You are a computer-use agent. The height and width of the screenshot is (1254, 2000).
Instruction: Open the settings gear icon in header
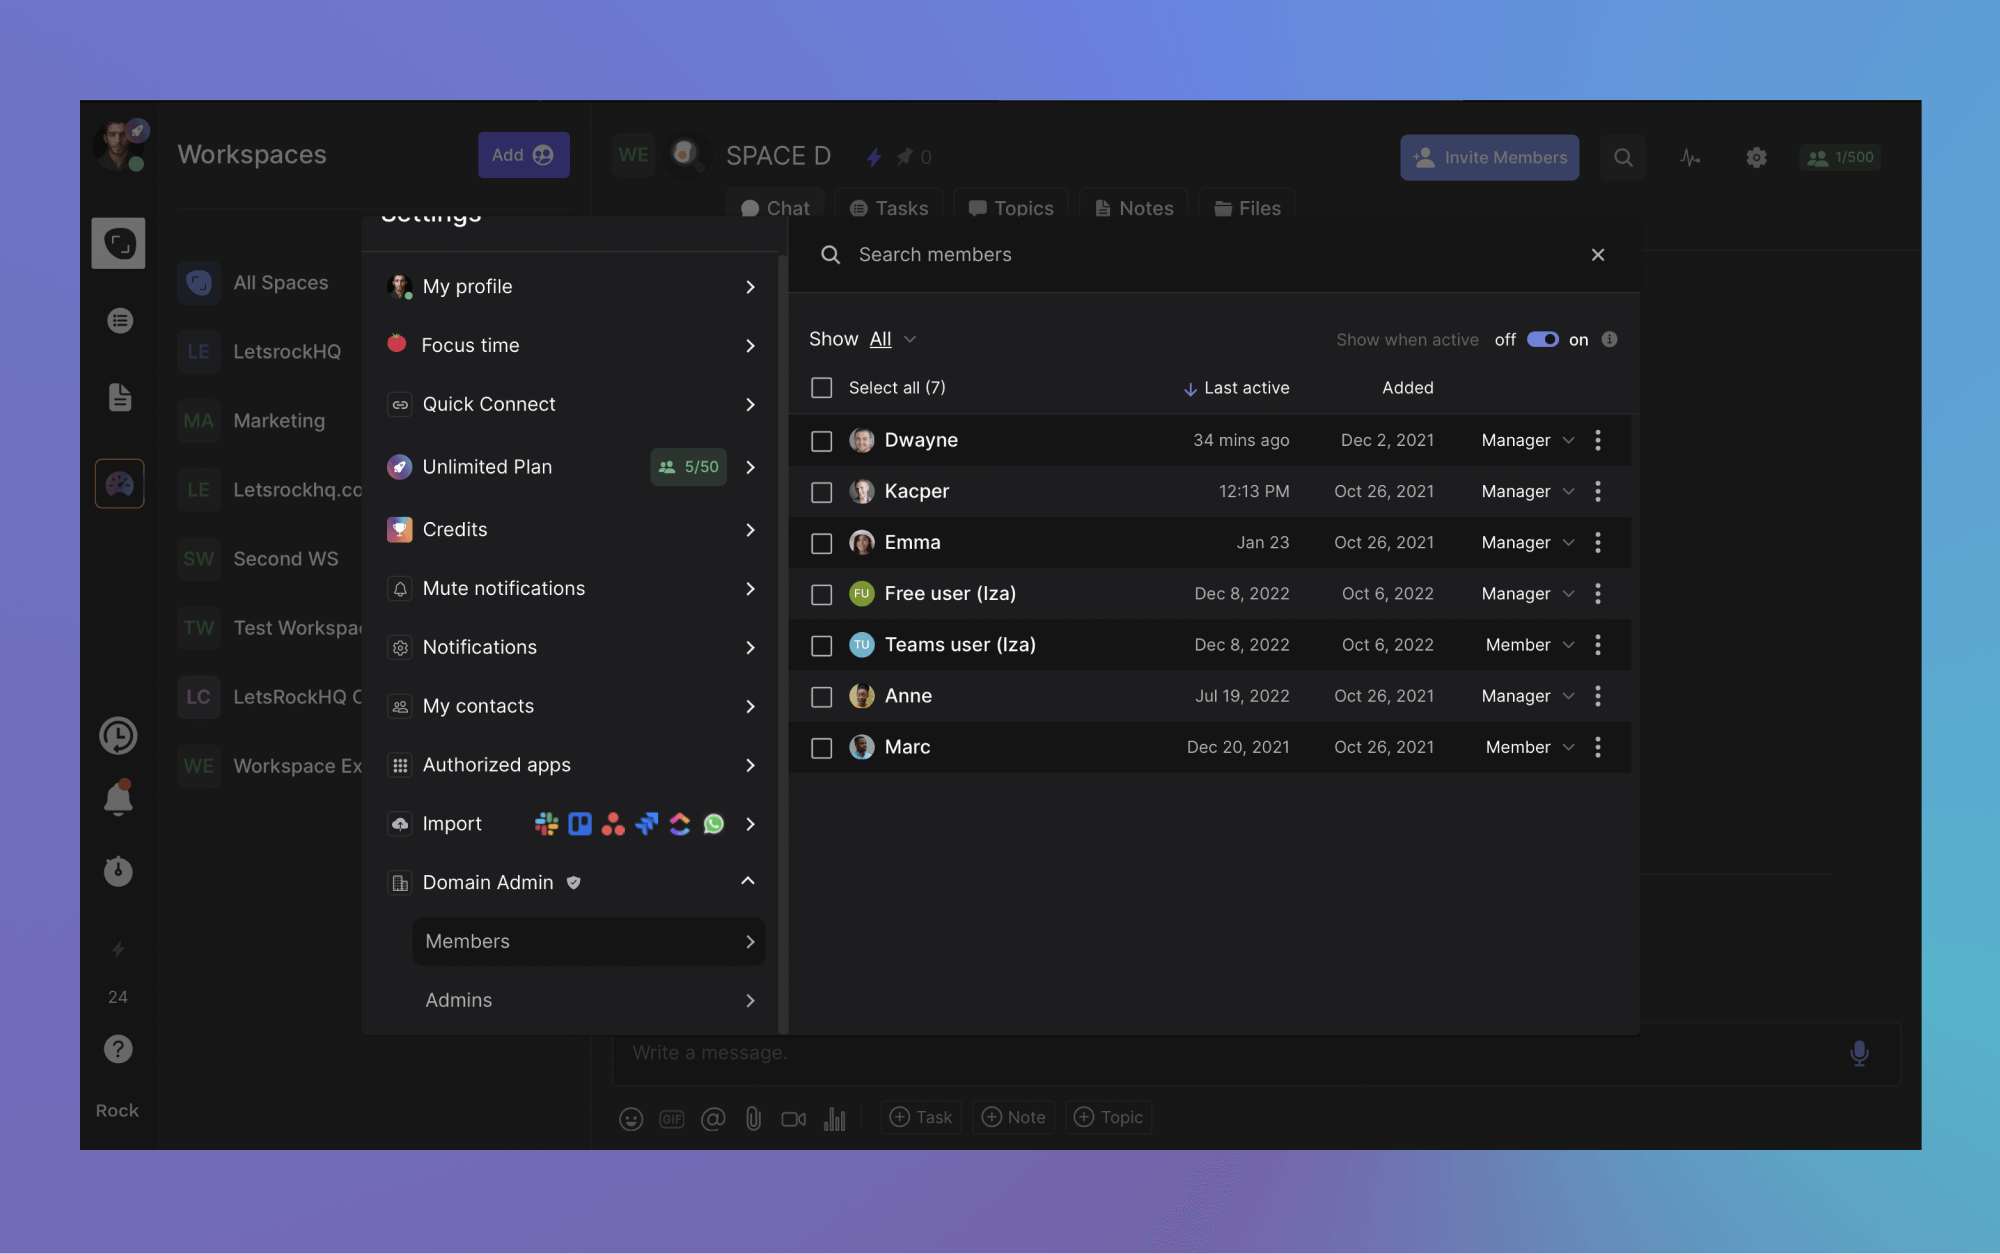1756,157
